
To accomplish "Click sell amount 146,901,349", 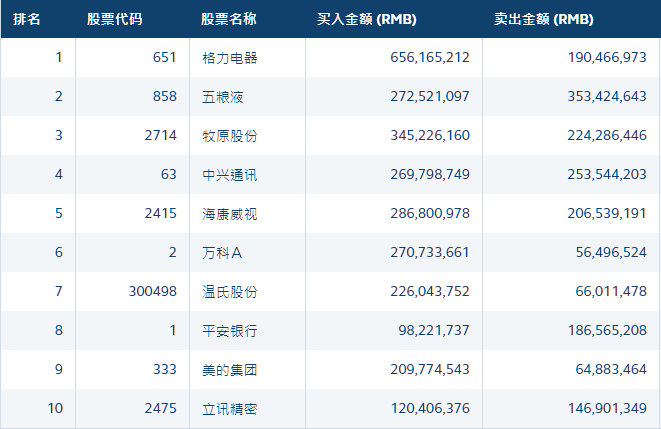I will pyautogui.click(x=607, y=408).
